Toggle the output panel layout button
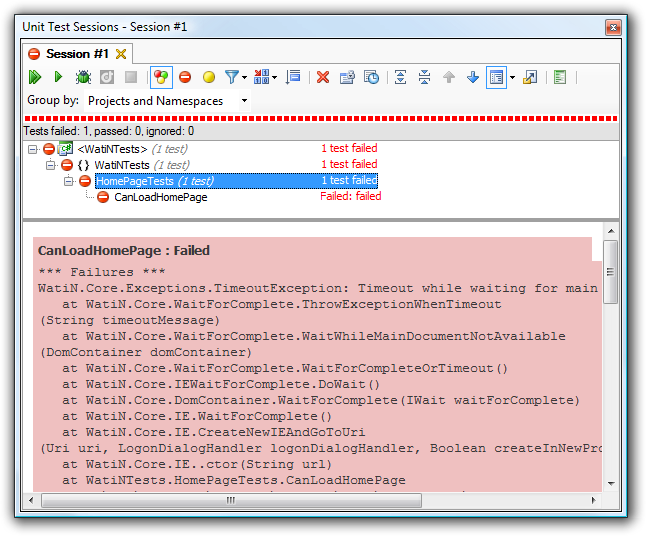Screen dimensions: 646x536 (x=496, y=77)
